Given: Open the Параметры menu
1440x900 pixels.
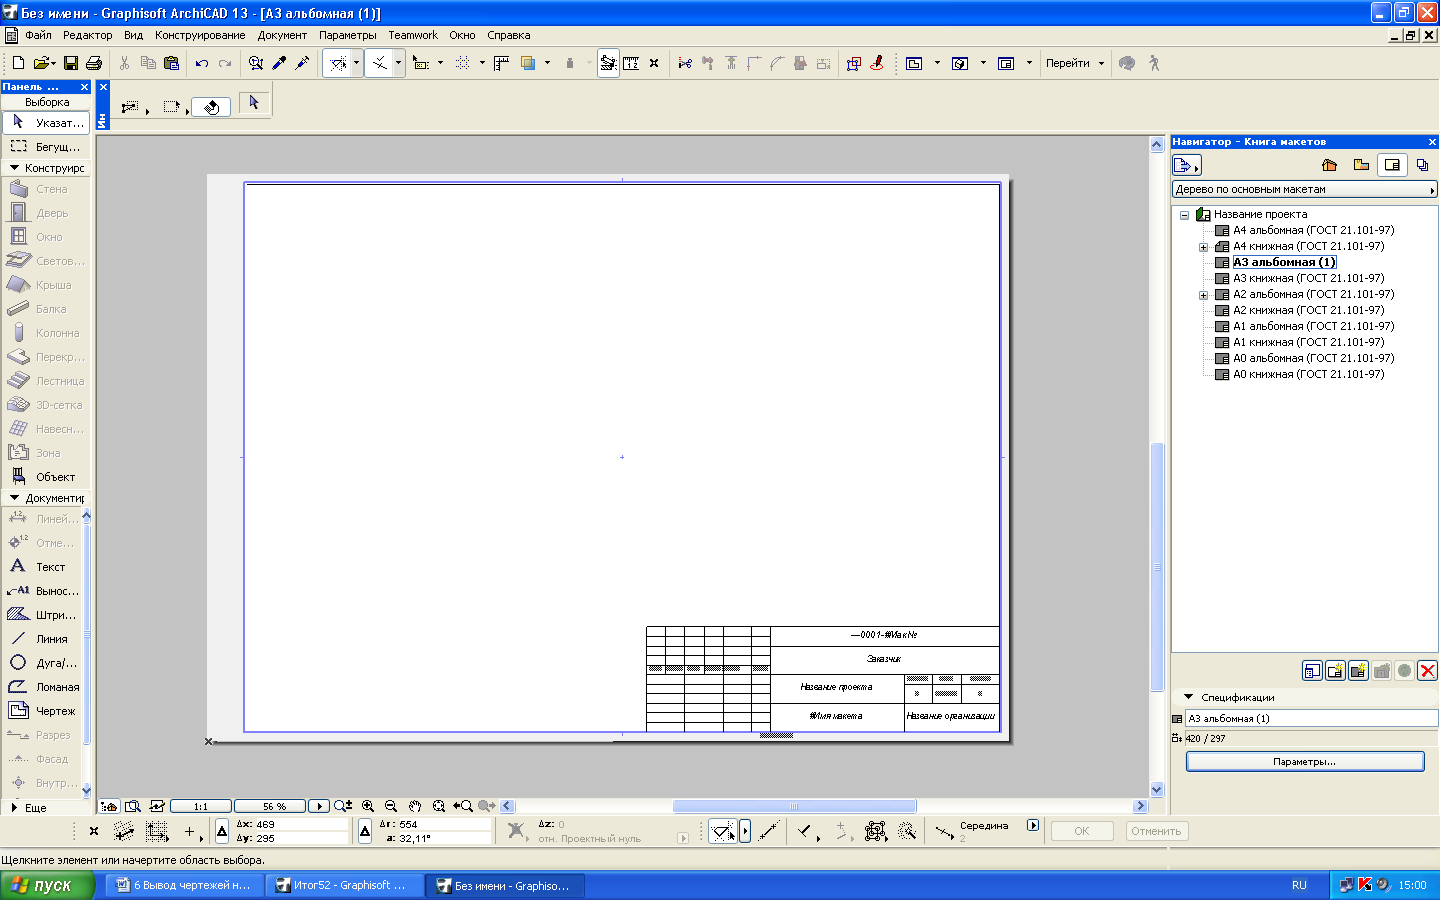Looking at the screenshot, I should point(348,35).
